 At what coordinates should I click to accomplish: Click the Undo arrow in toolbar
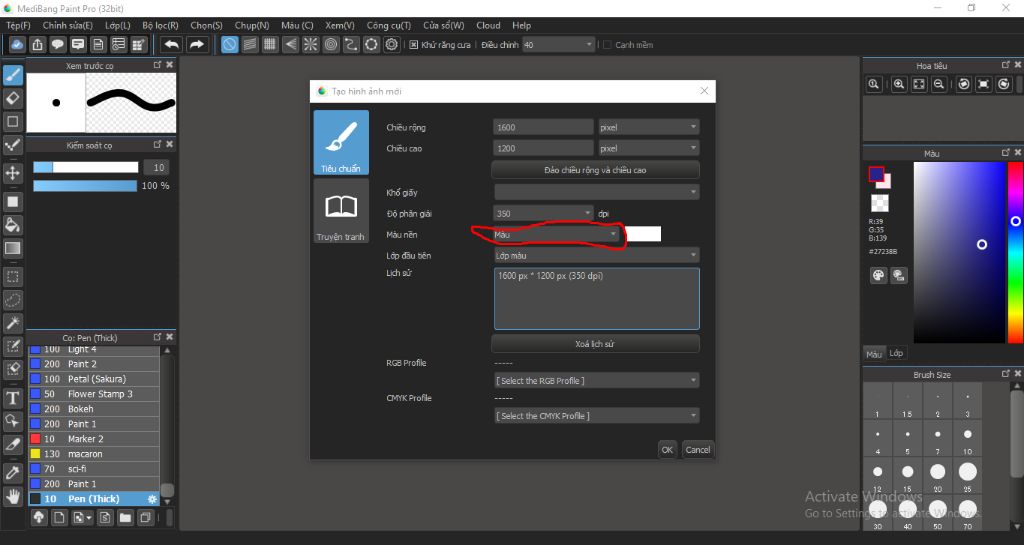point(172,44)
